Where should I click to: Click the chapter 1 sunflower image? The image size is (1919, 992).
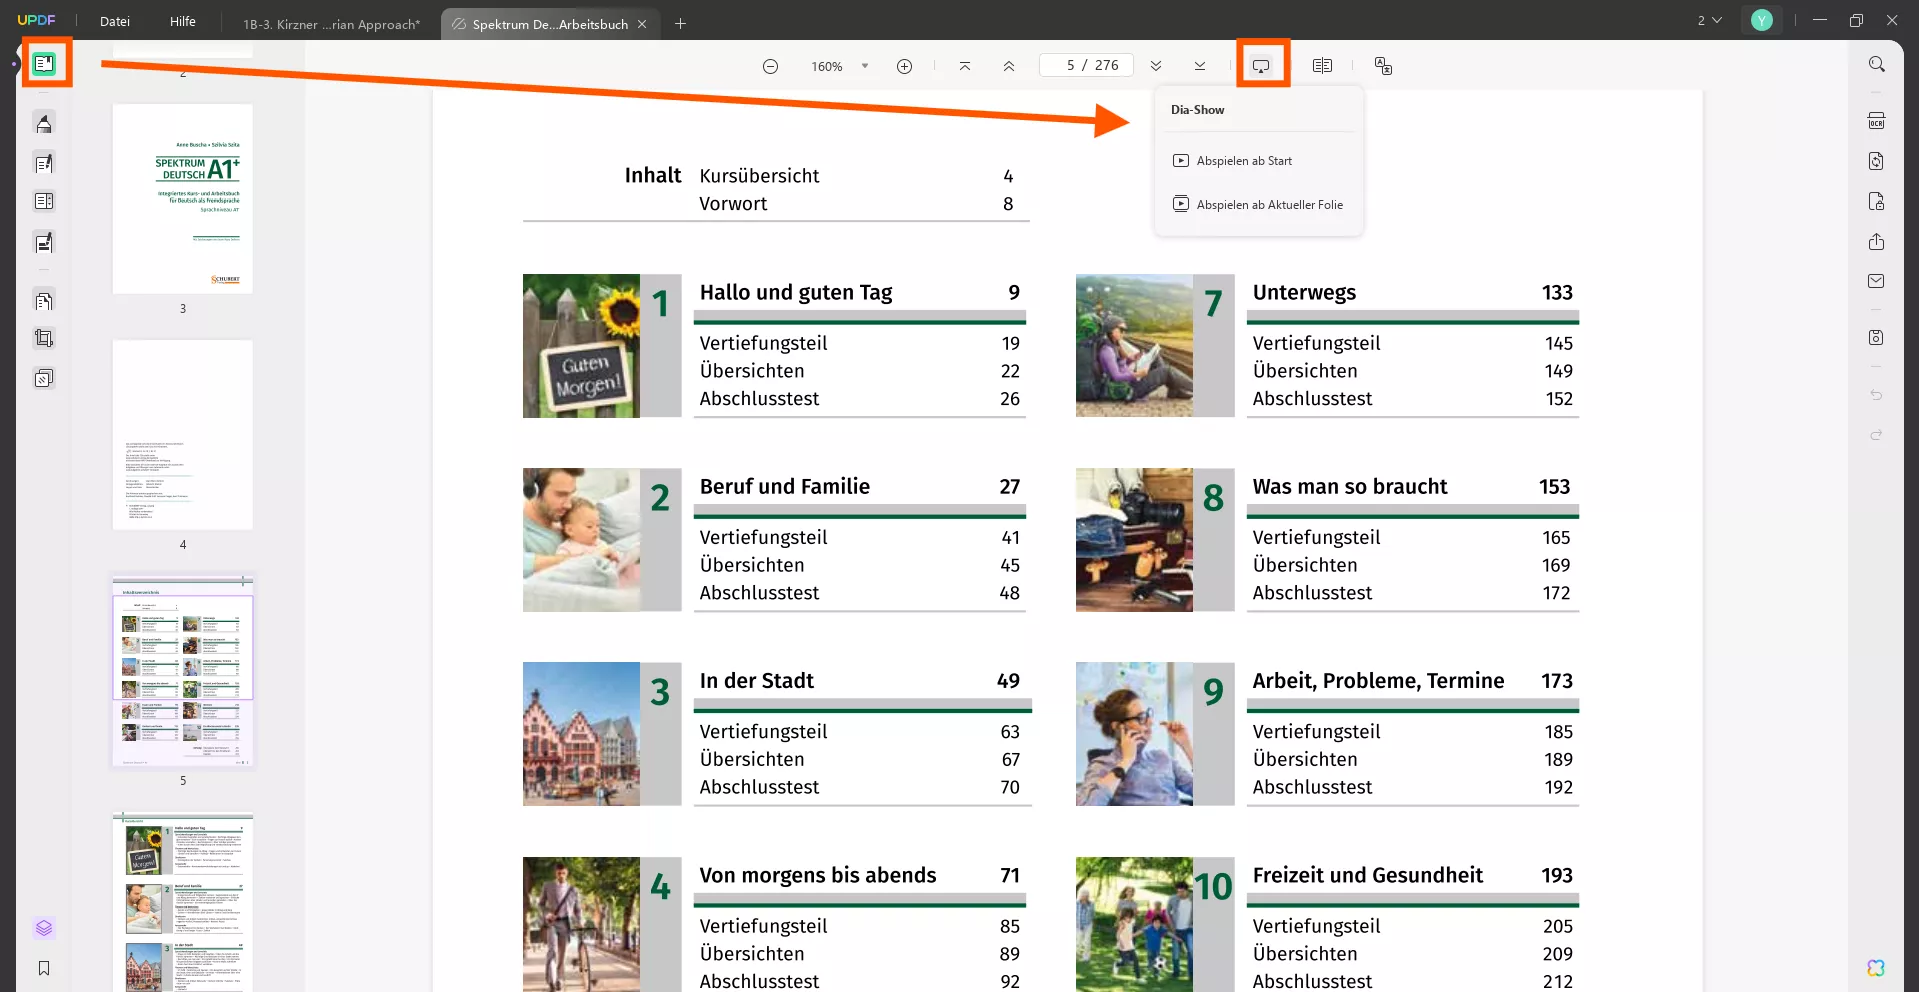(x=581, y=346)
